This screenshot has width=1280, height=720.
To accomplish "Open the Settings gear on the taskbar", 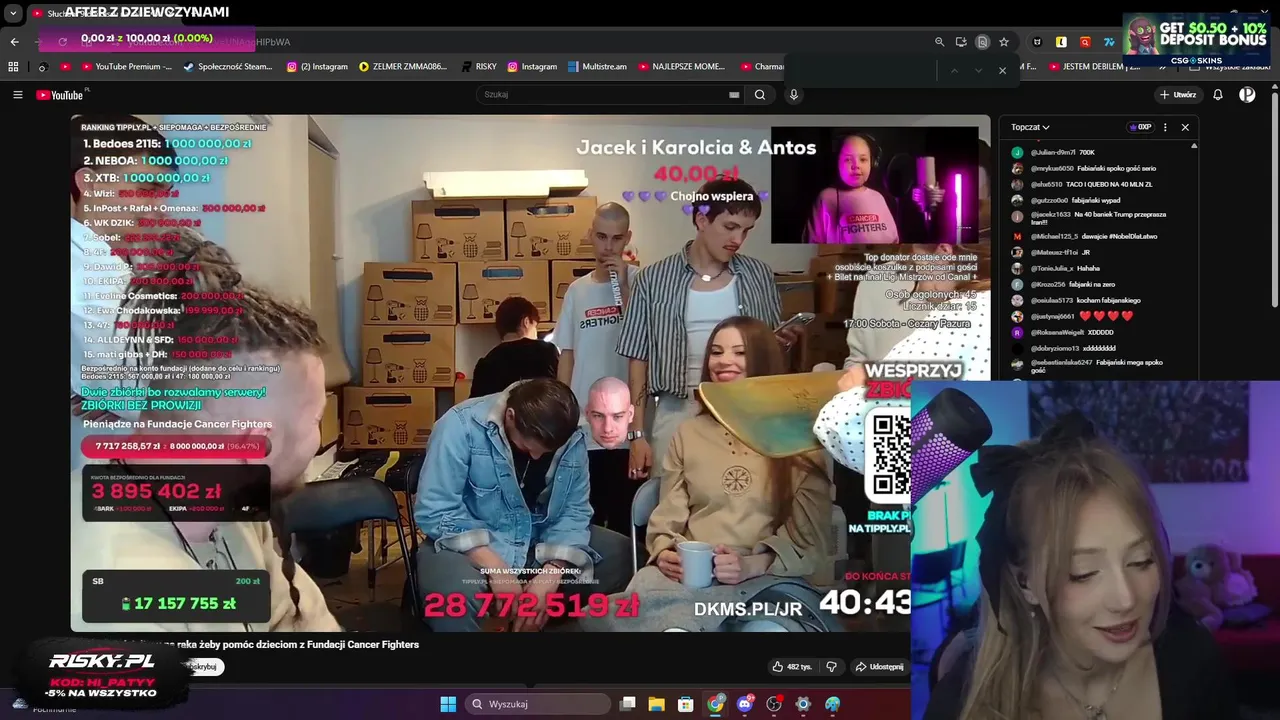I will coord(803,704).
